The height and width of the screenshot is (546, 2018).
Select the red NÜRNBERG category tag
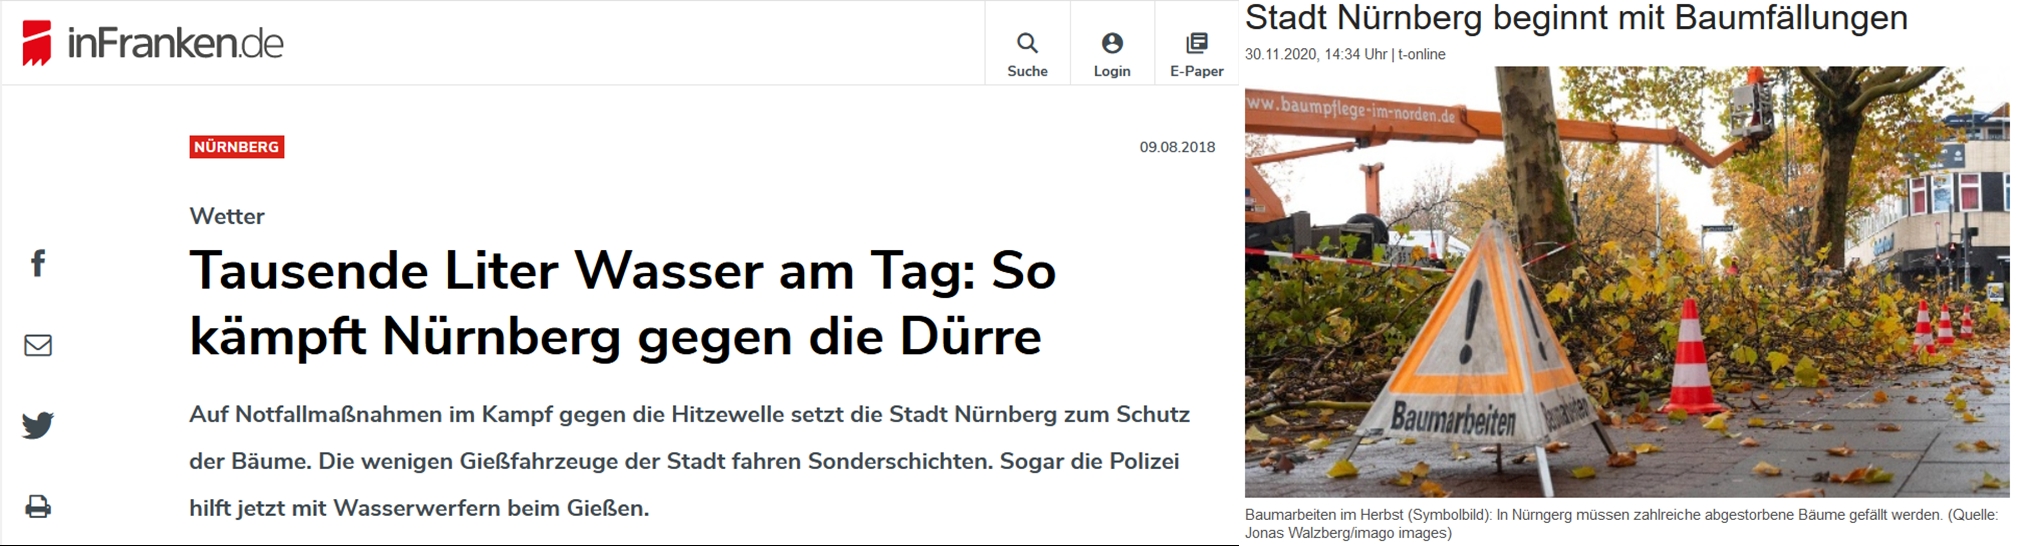(x=237, y=147)
